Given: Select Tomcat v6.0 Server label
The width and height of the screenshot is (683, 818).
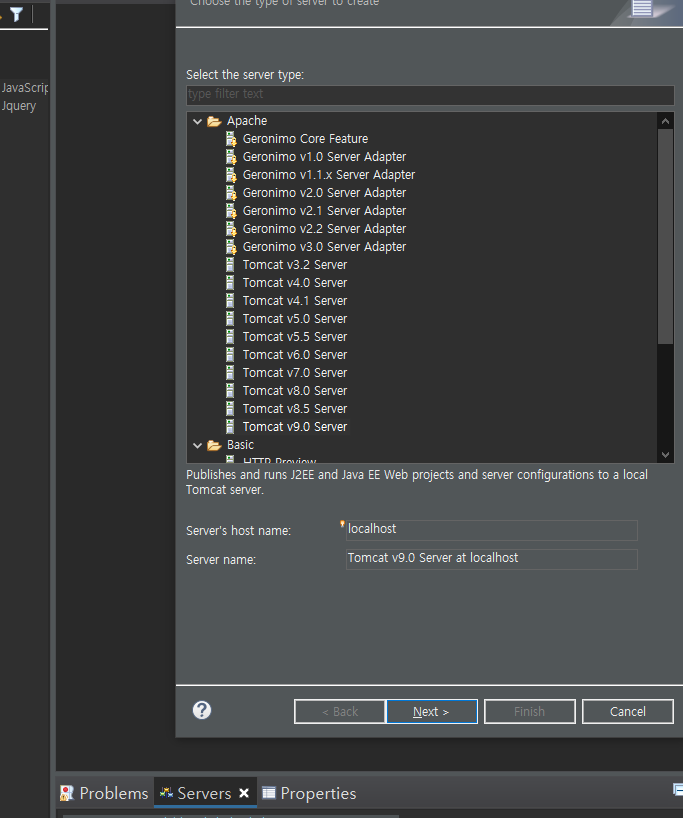Looking at the screenshot, I should pos(295,355).
